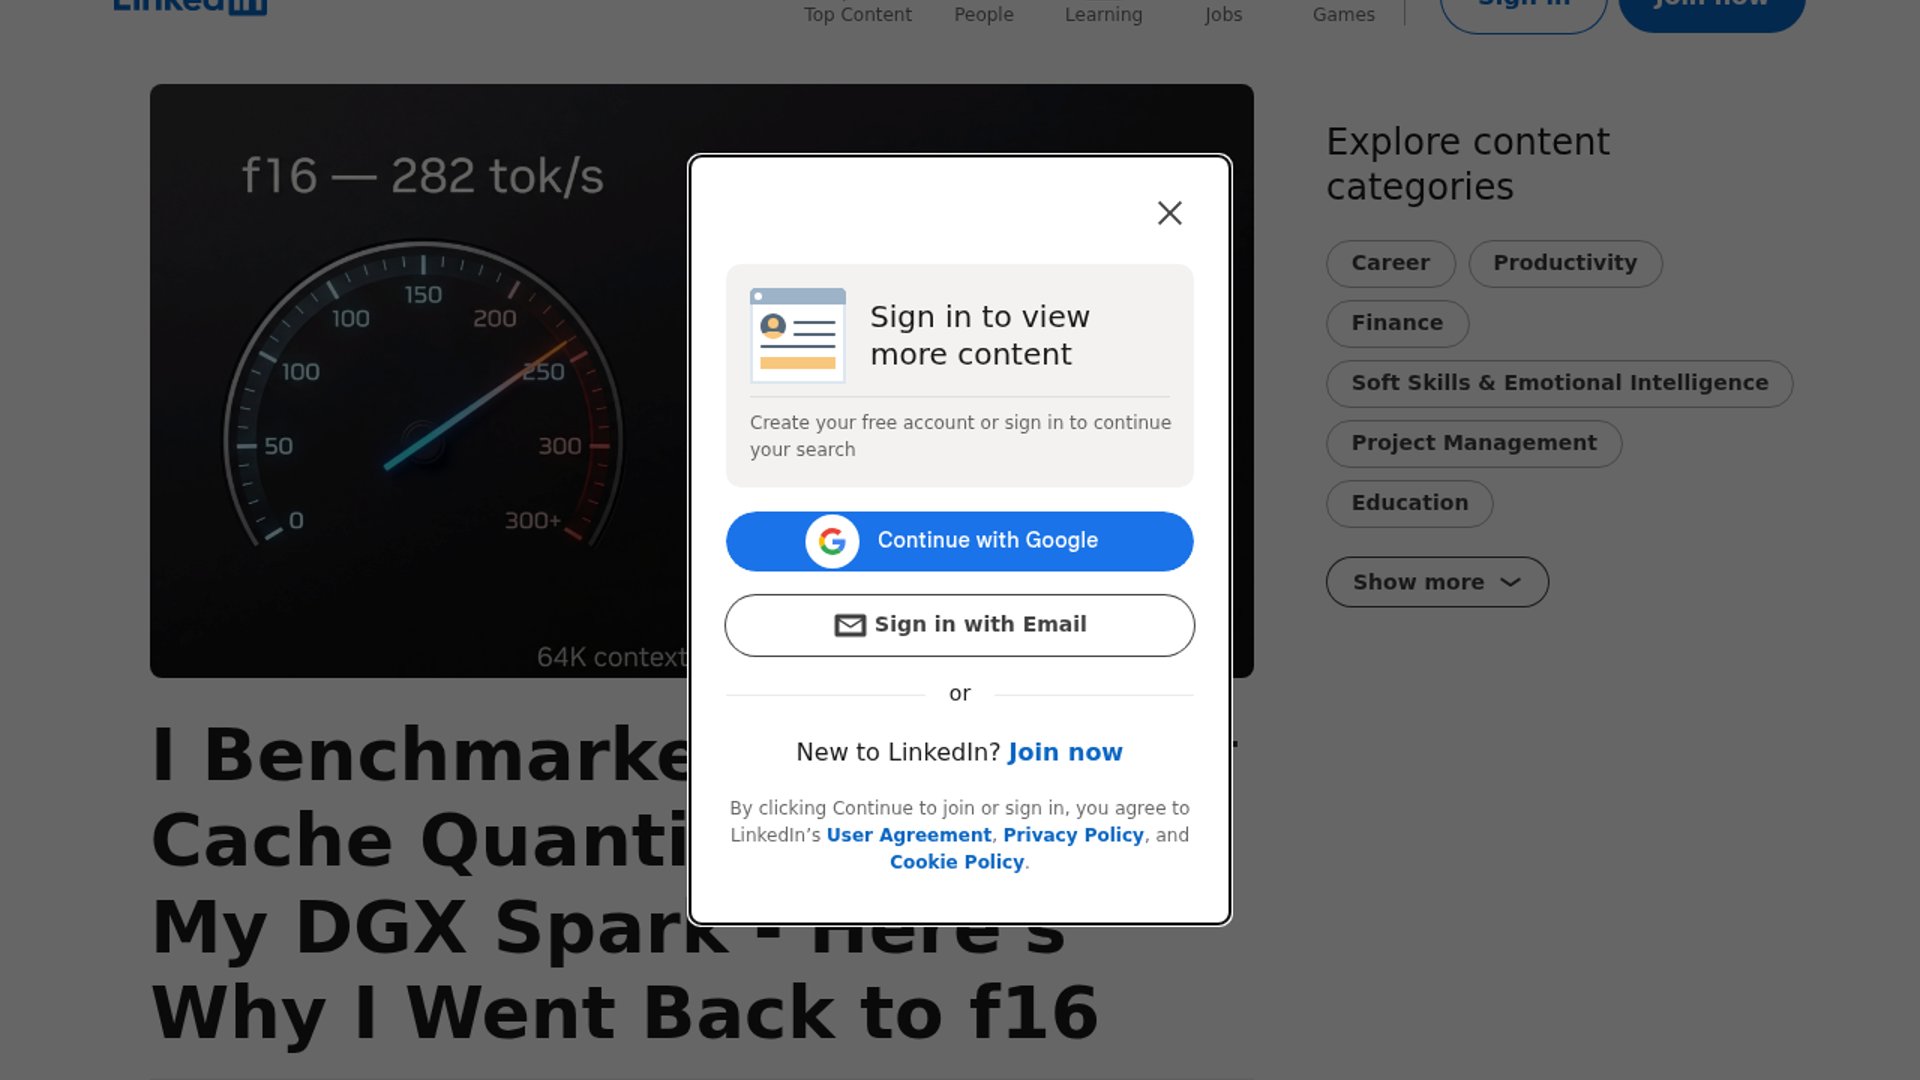Screen dimensions: 1920x1080
Task: Click the LinkedIn logo
Action: click(190, 7)
